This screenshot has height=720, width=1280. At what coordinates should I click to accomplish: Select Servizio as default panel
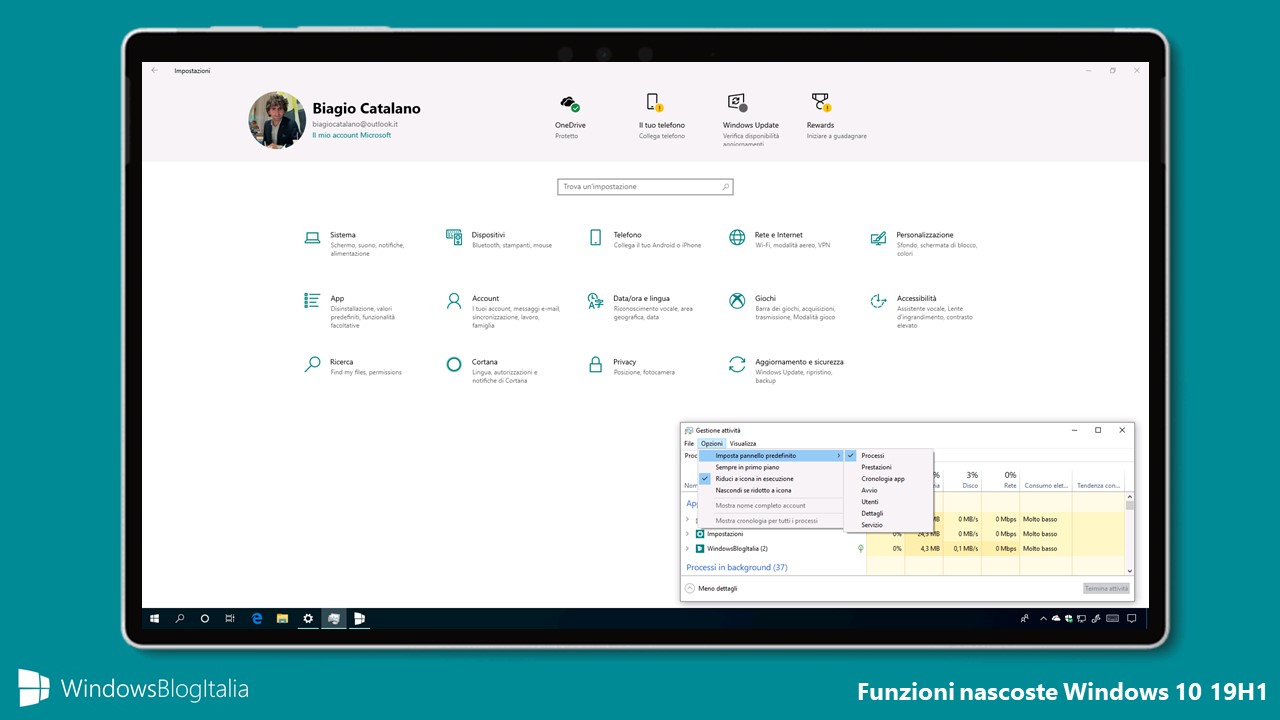point(889,525)
